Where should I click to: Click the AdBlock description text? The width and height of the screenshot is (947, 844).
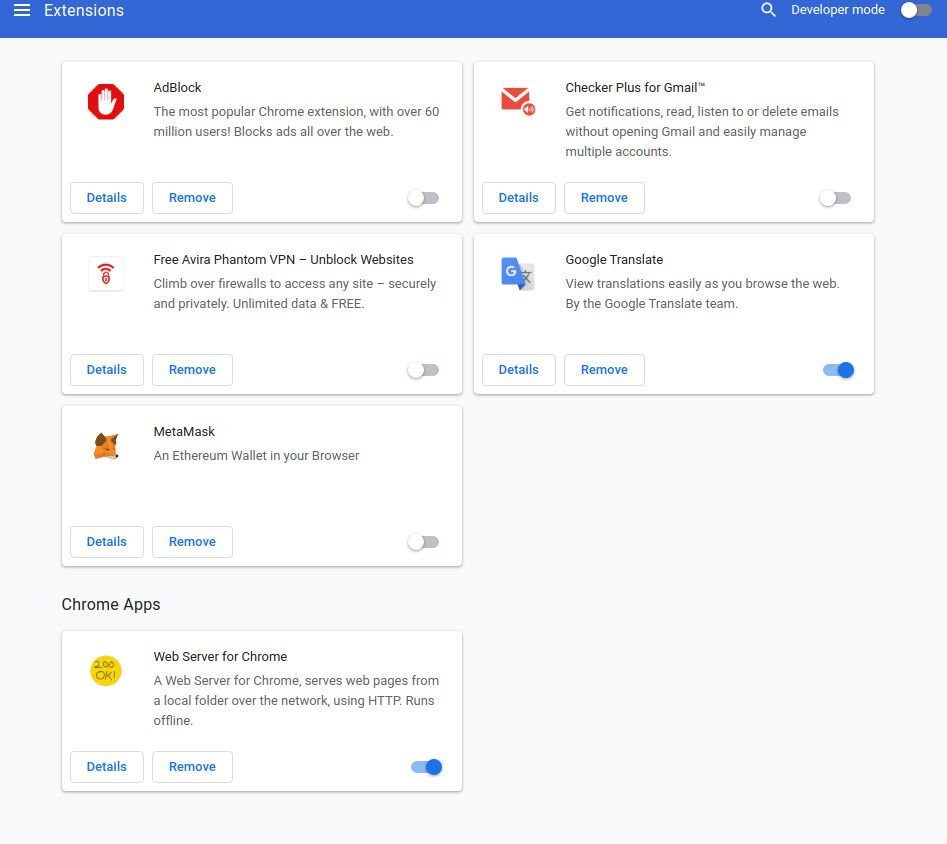point(296,121)
